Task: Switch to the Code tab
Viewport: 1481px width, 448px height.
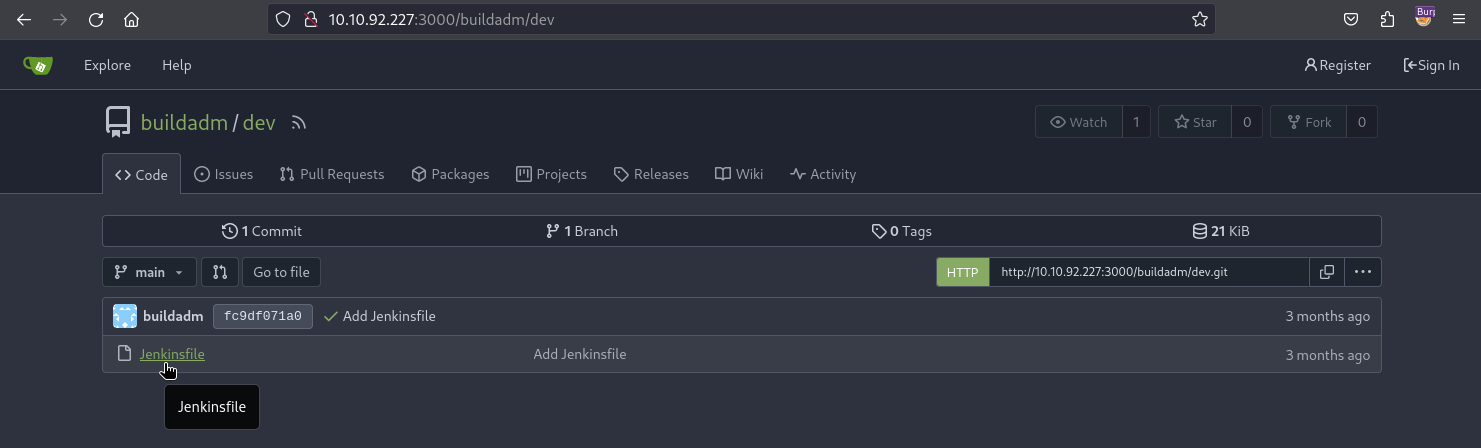Action: pos(141,174)
